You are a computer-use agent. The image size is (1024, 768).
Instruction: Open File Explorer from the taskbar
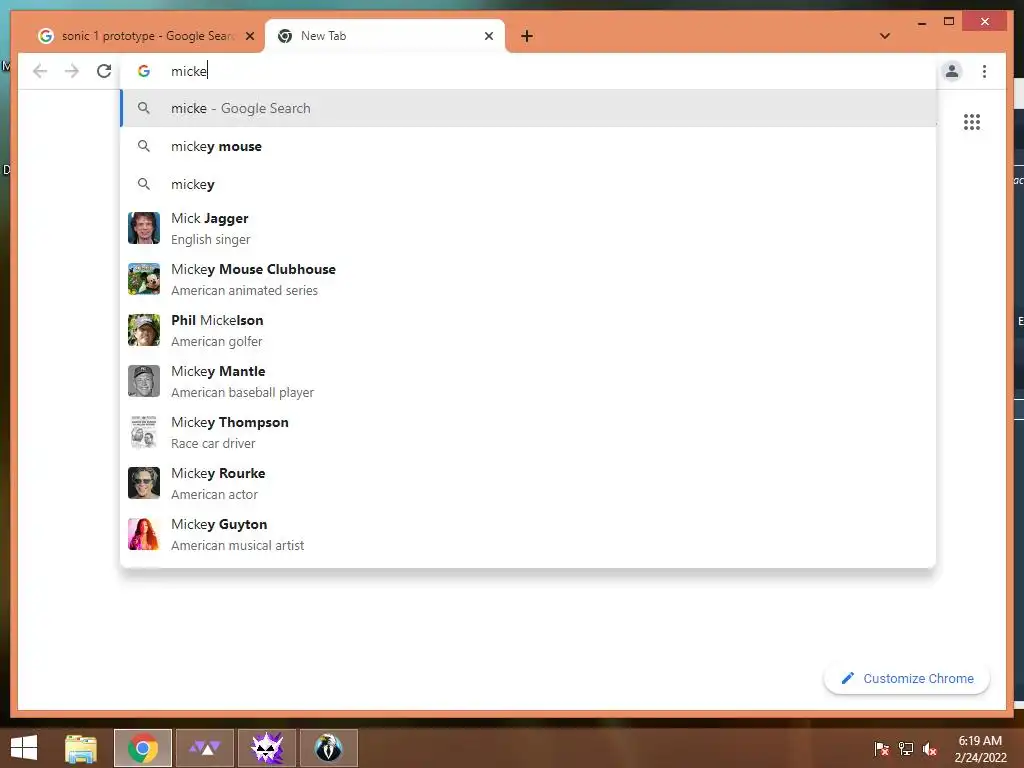tap(81, 748)
